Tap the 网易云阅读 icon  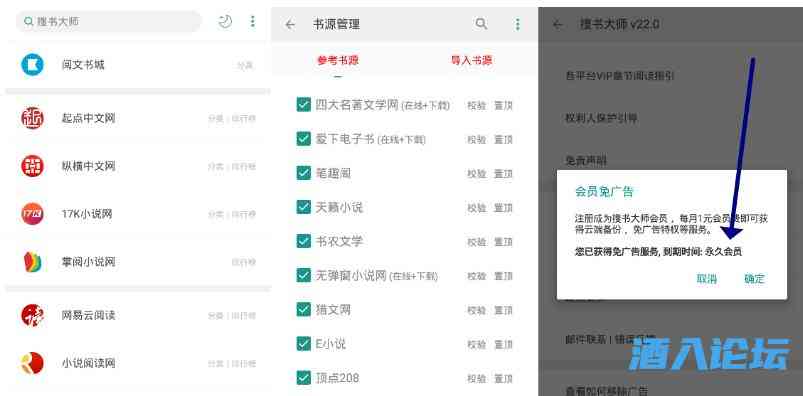pyautogui.click(x=32, y=315)
